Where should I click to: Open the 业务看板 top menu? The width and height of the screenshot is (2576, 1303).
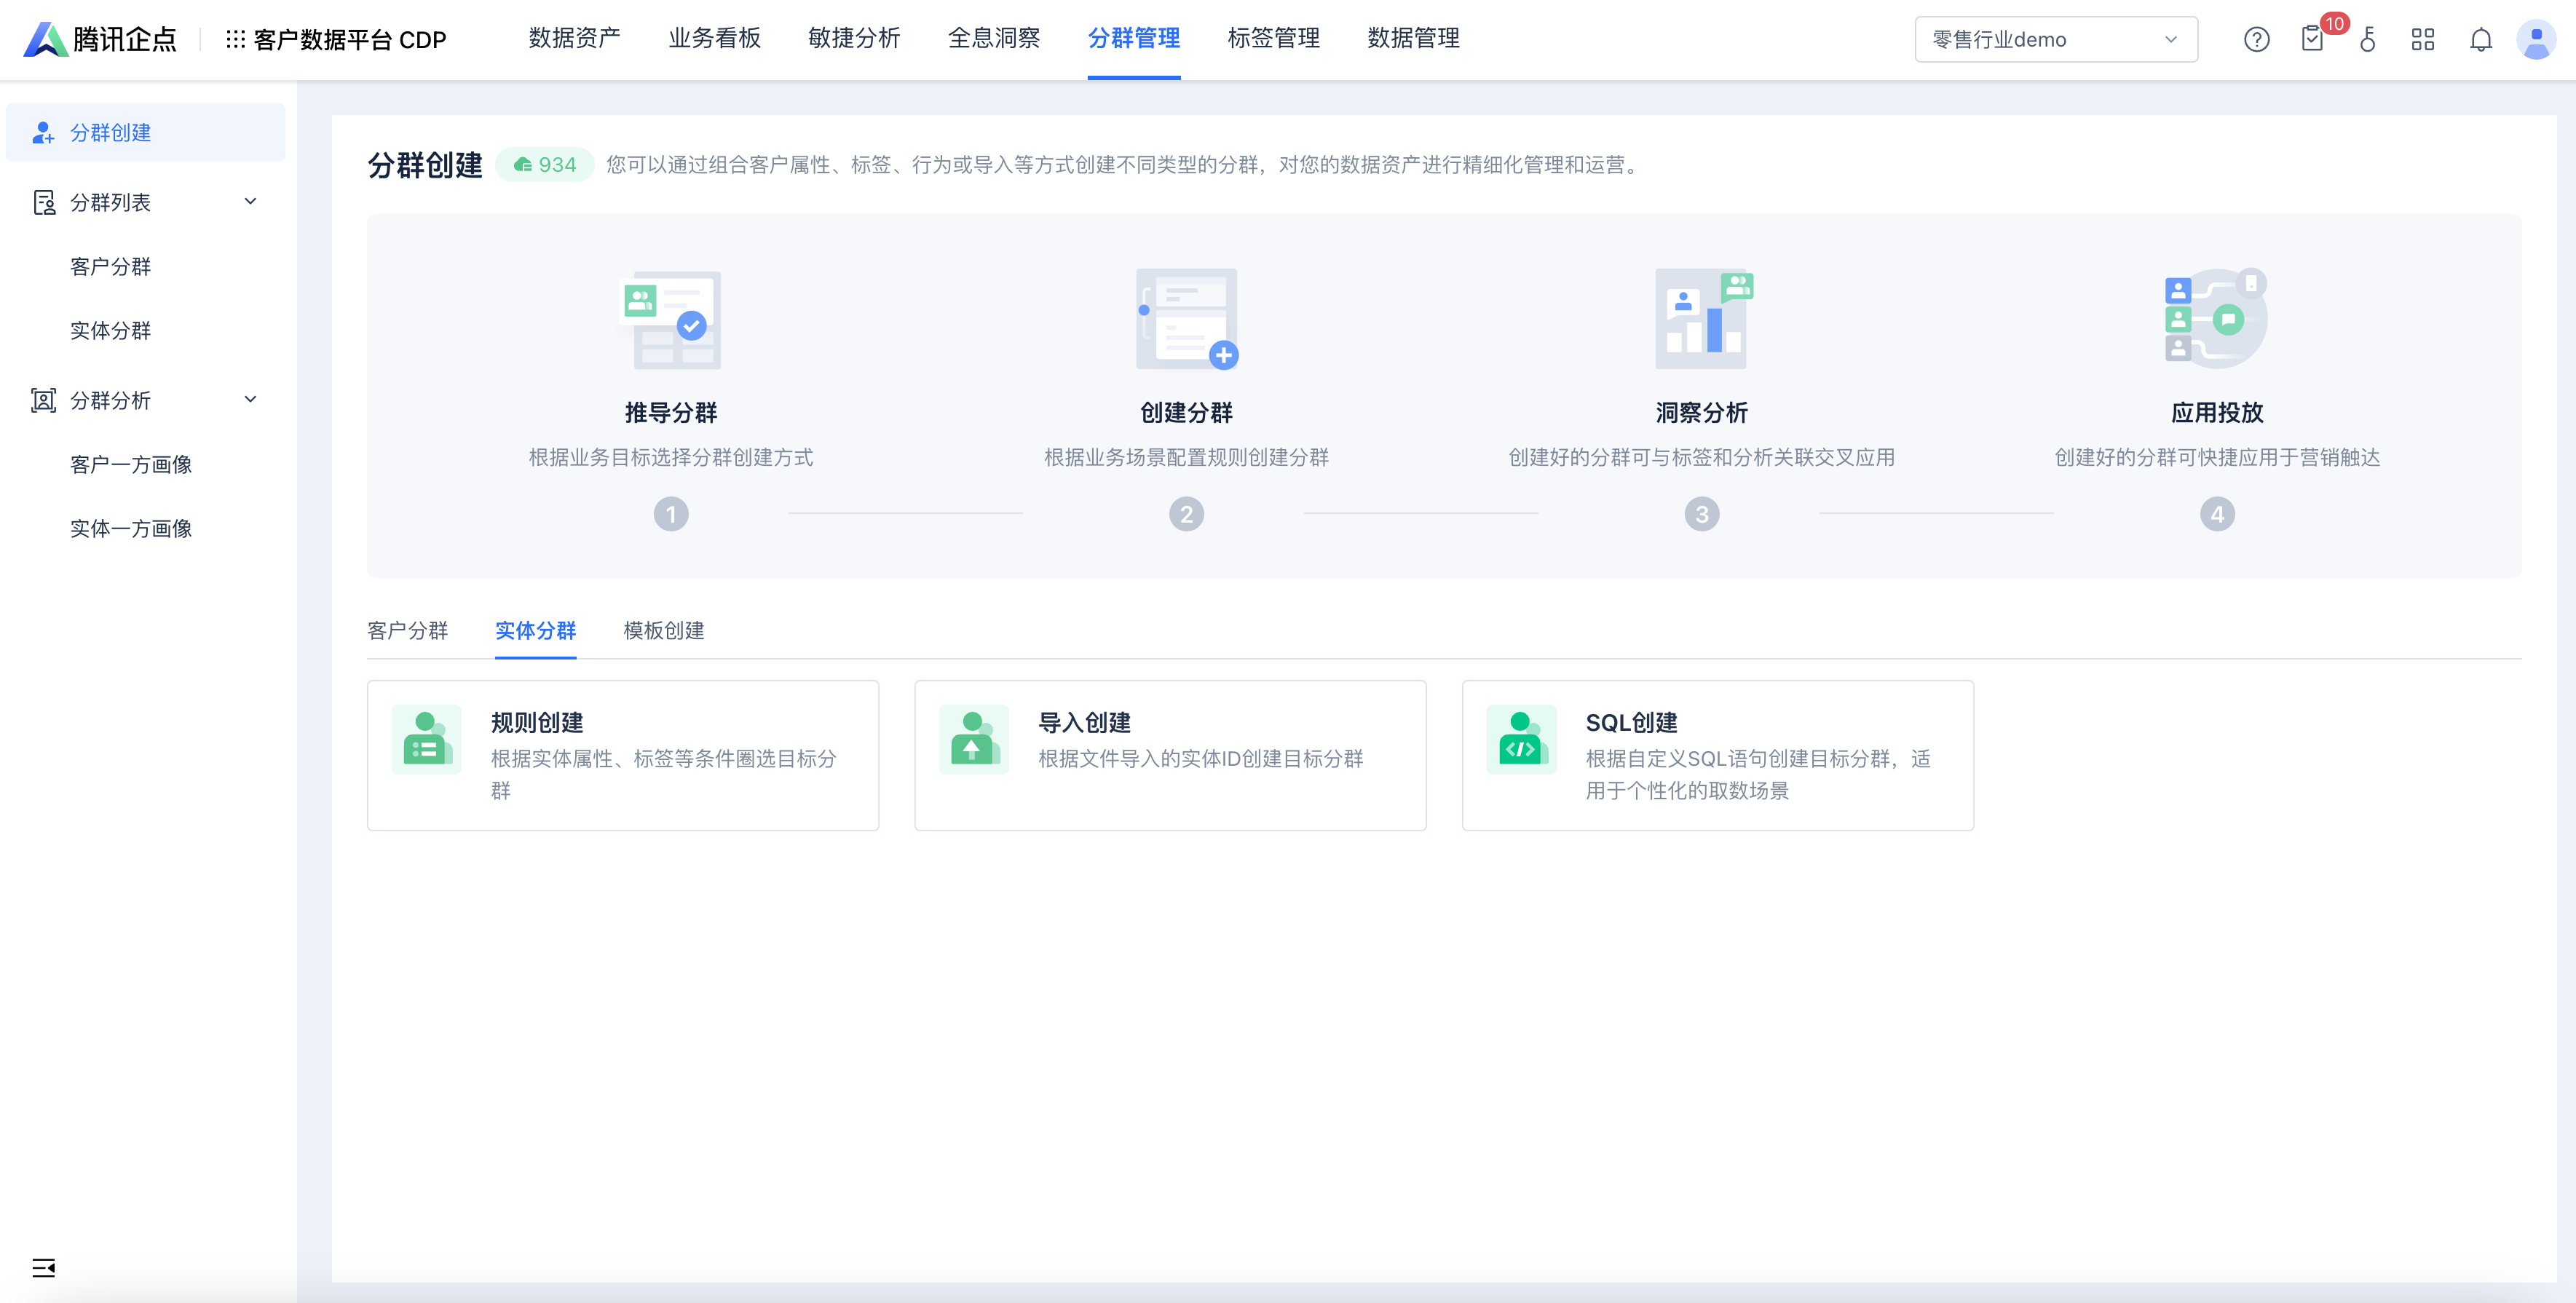click(x=714, y=39)
